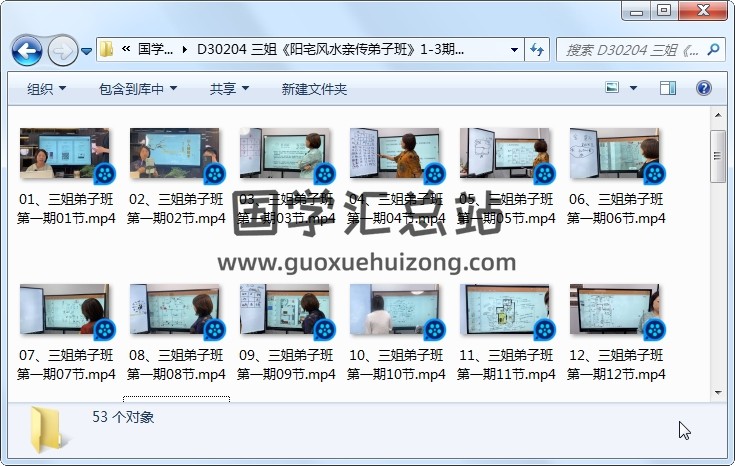Click scrollbar up arrow
This screenshot has width=735, height=466.
718,115
